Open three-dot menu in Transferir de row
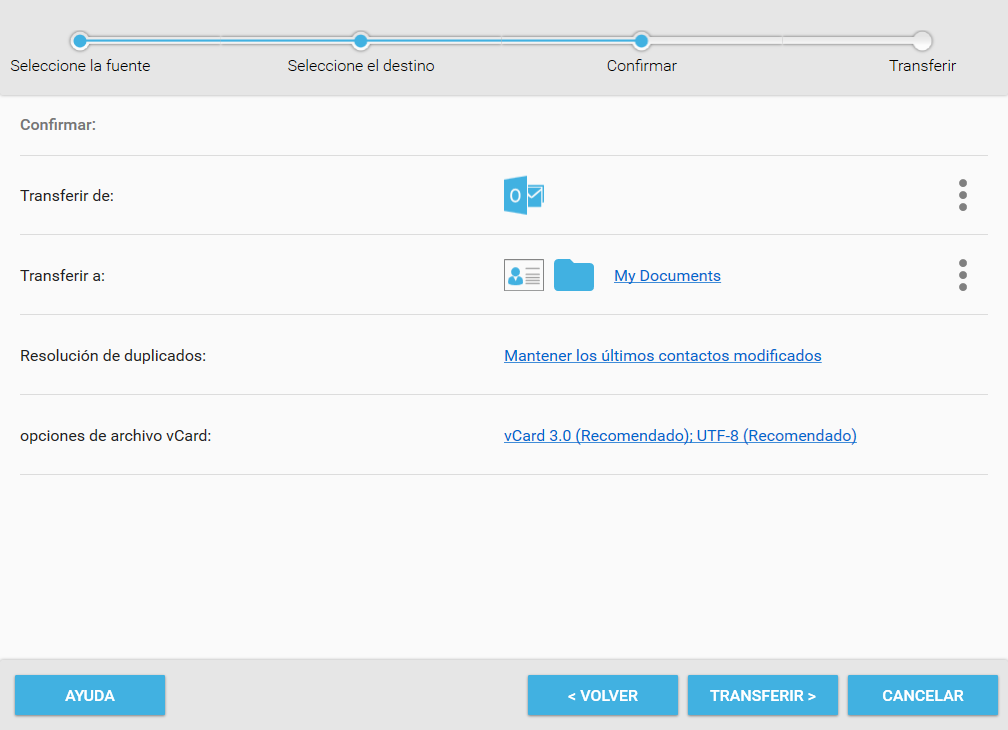1008x730 pixels. pyautogui.click(x=962, y=195)
